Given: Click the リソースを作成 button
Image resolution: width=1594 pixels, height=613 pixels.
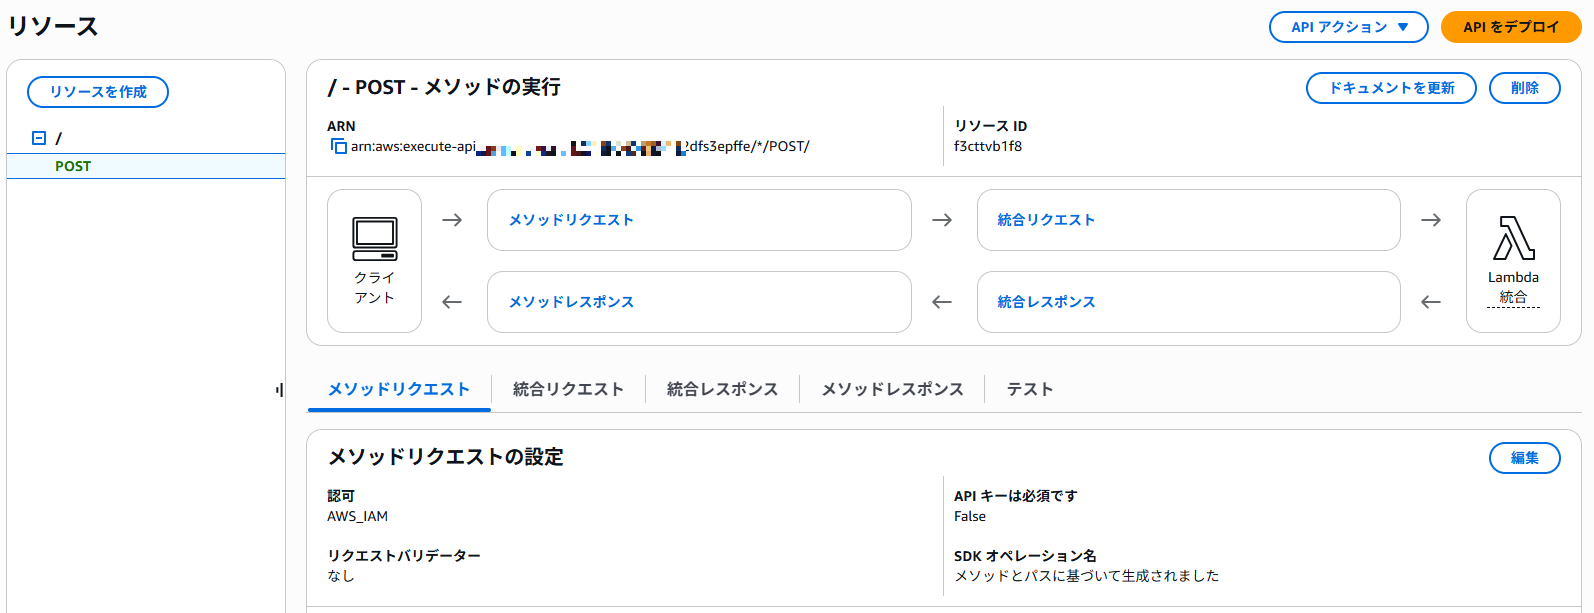Looking at the screenshot, I should [x=98, y=92].
